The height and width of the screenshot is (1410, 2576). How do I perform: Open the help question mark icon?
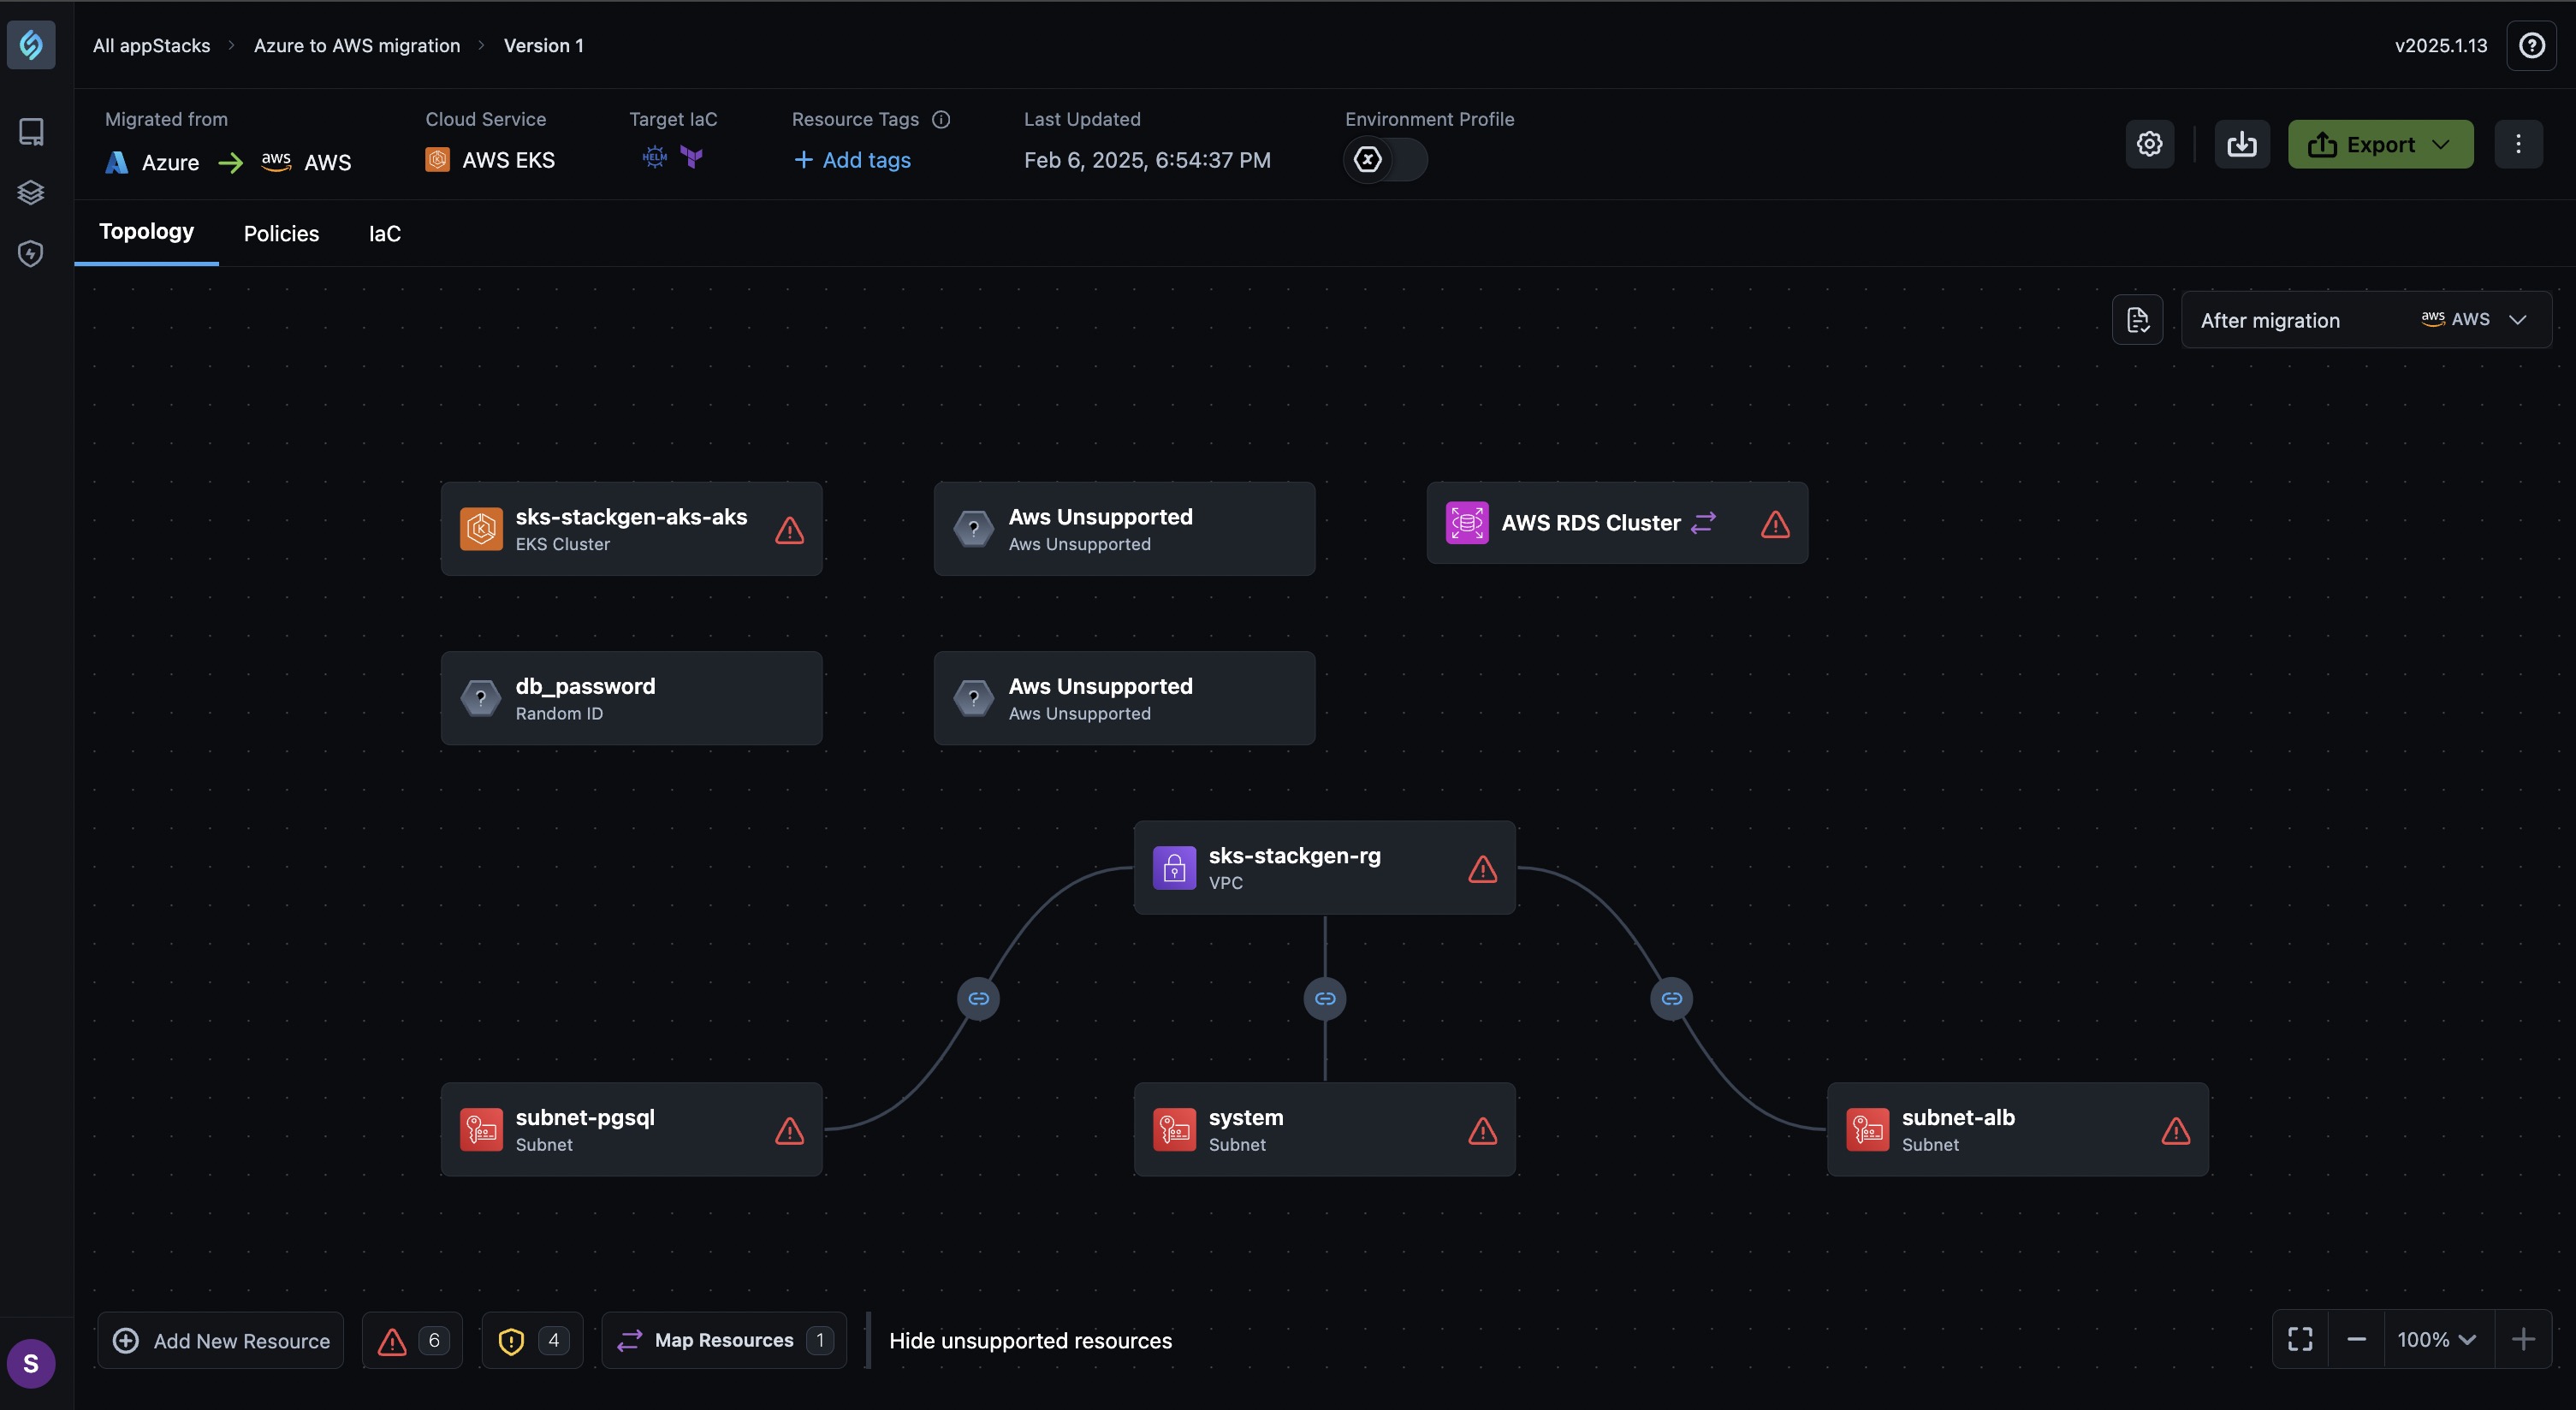pos(2531,45)
